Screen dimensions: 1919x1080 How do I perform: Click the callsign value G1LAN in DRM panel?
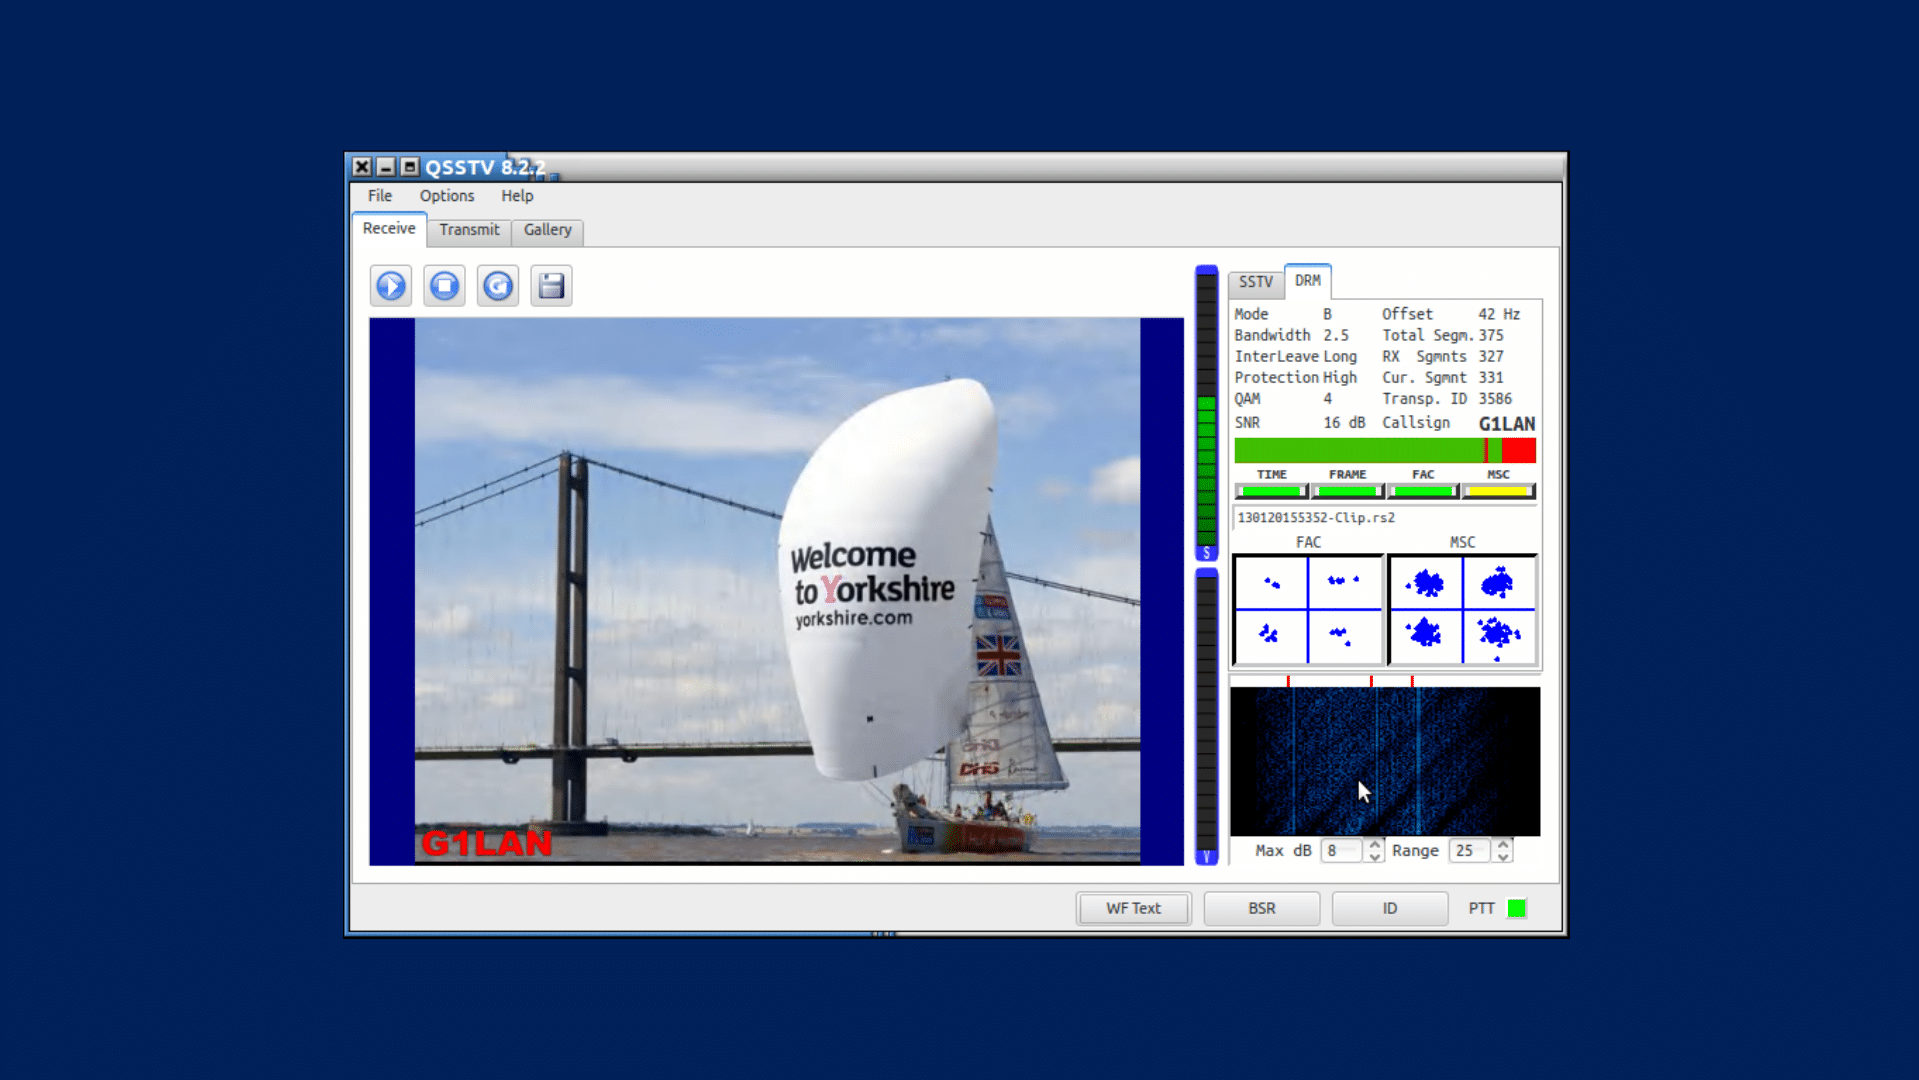(1507, 424)
